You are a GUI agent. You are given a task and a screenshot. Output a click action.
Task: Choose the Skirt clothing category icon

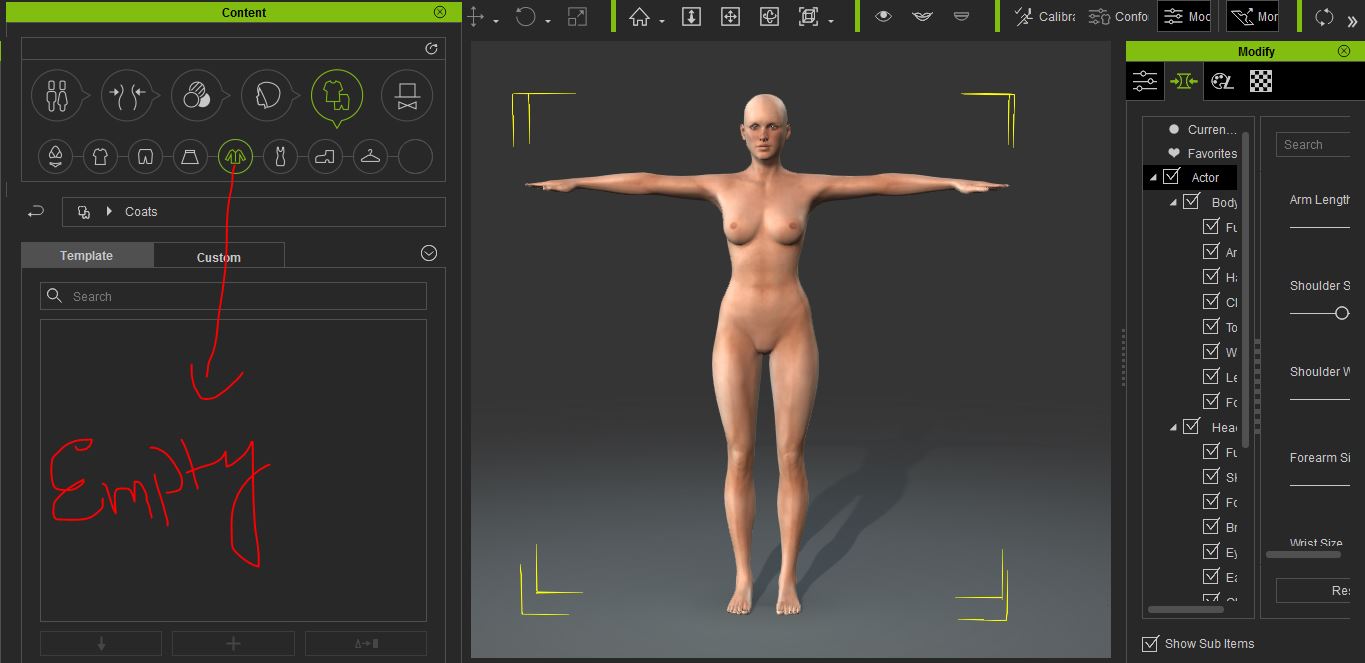[x=190, y=156]
